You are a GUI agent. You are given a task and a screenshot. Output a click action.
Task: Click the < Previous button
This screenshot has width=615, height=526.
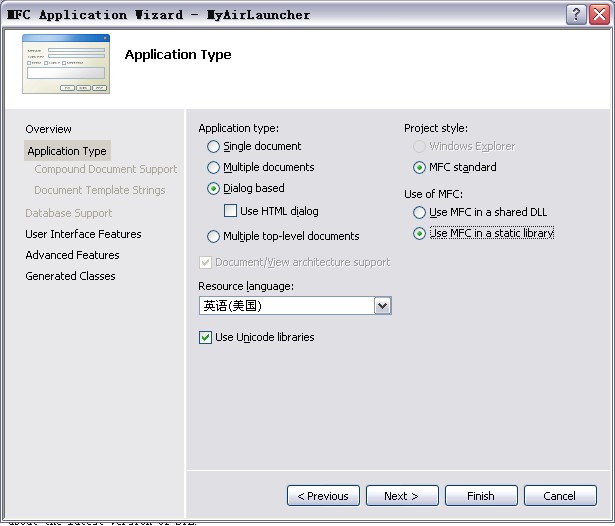coord(323,496)
